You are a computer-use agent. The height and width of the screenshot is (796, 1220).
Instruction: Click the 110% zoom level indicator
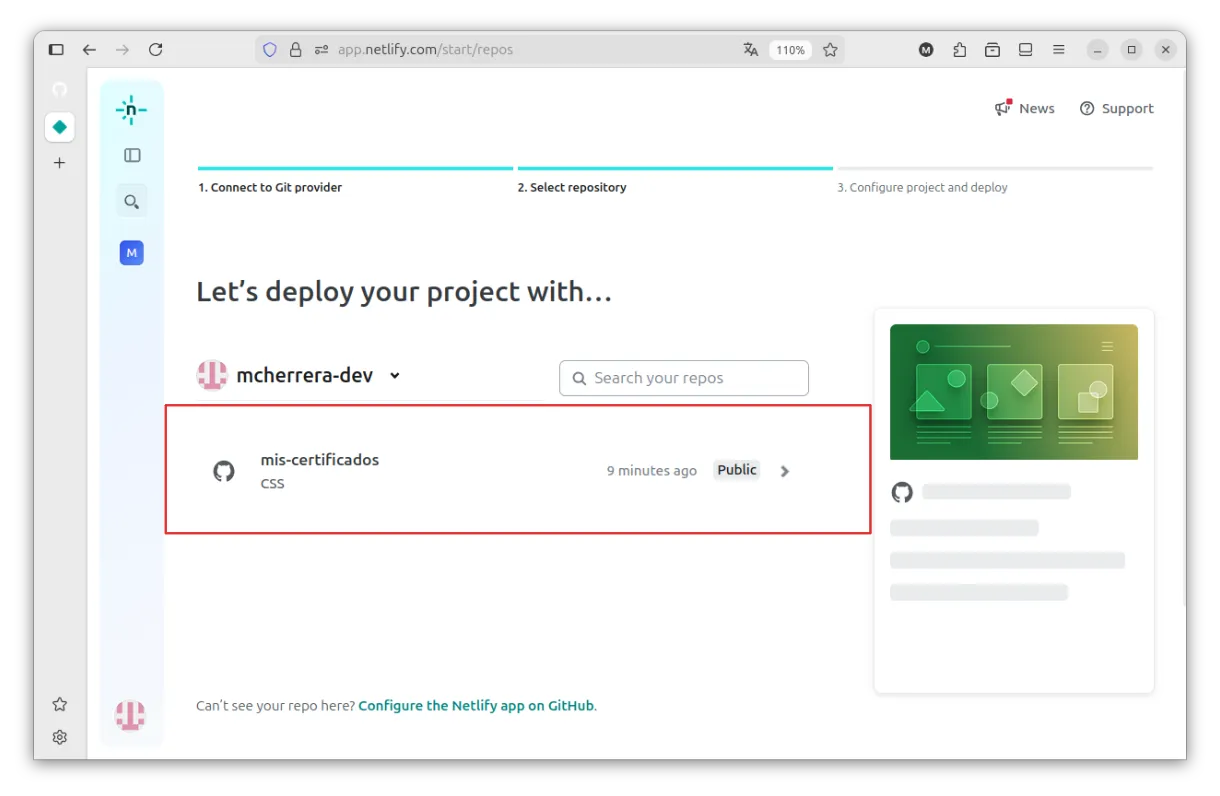click(790, 50)
